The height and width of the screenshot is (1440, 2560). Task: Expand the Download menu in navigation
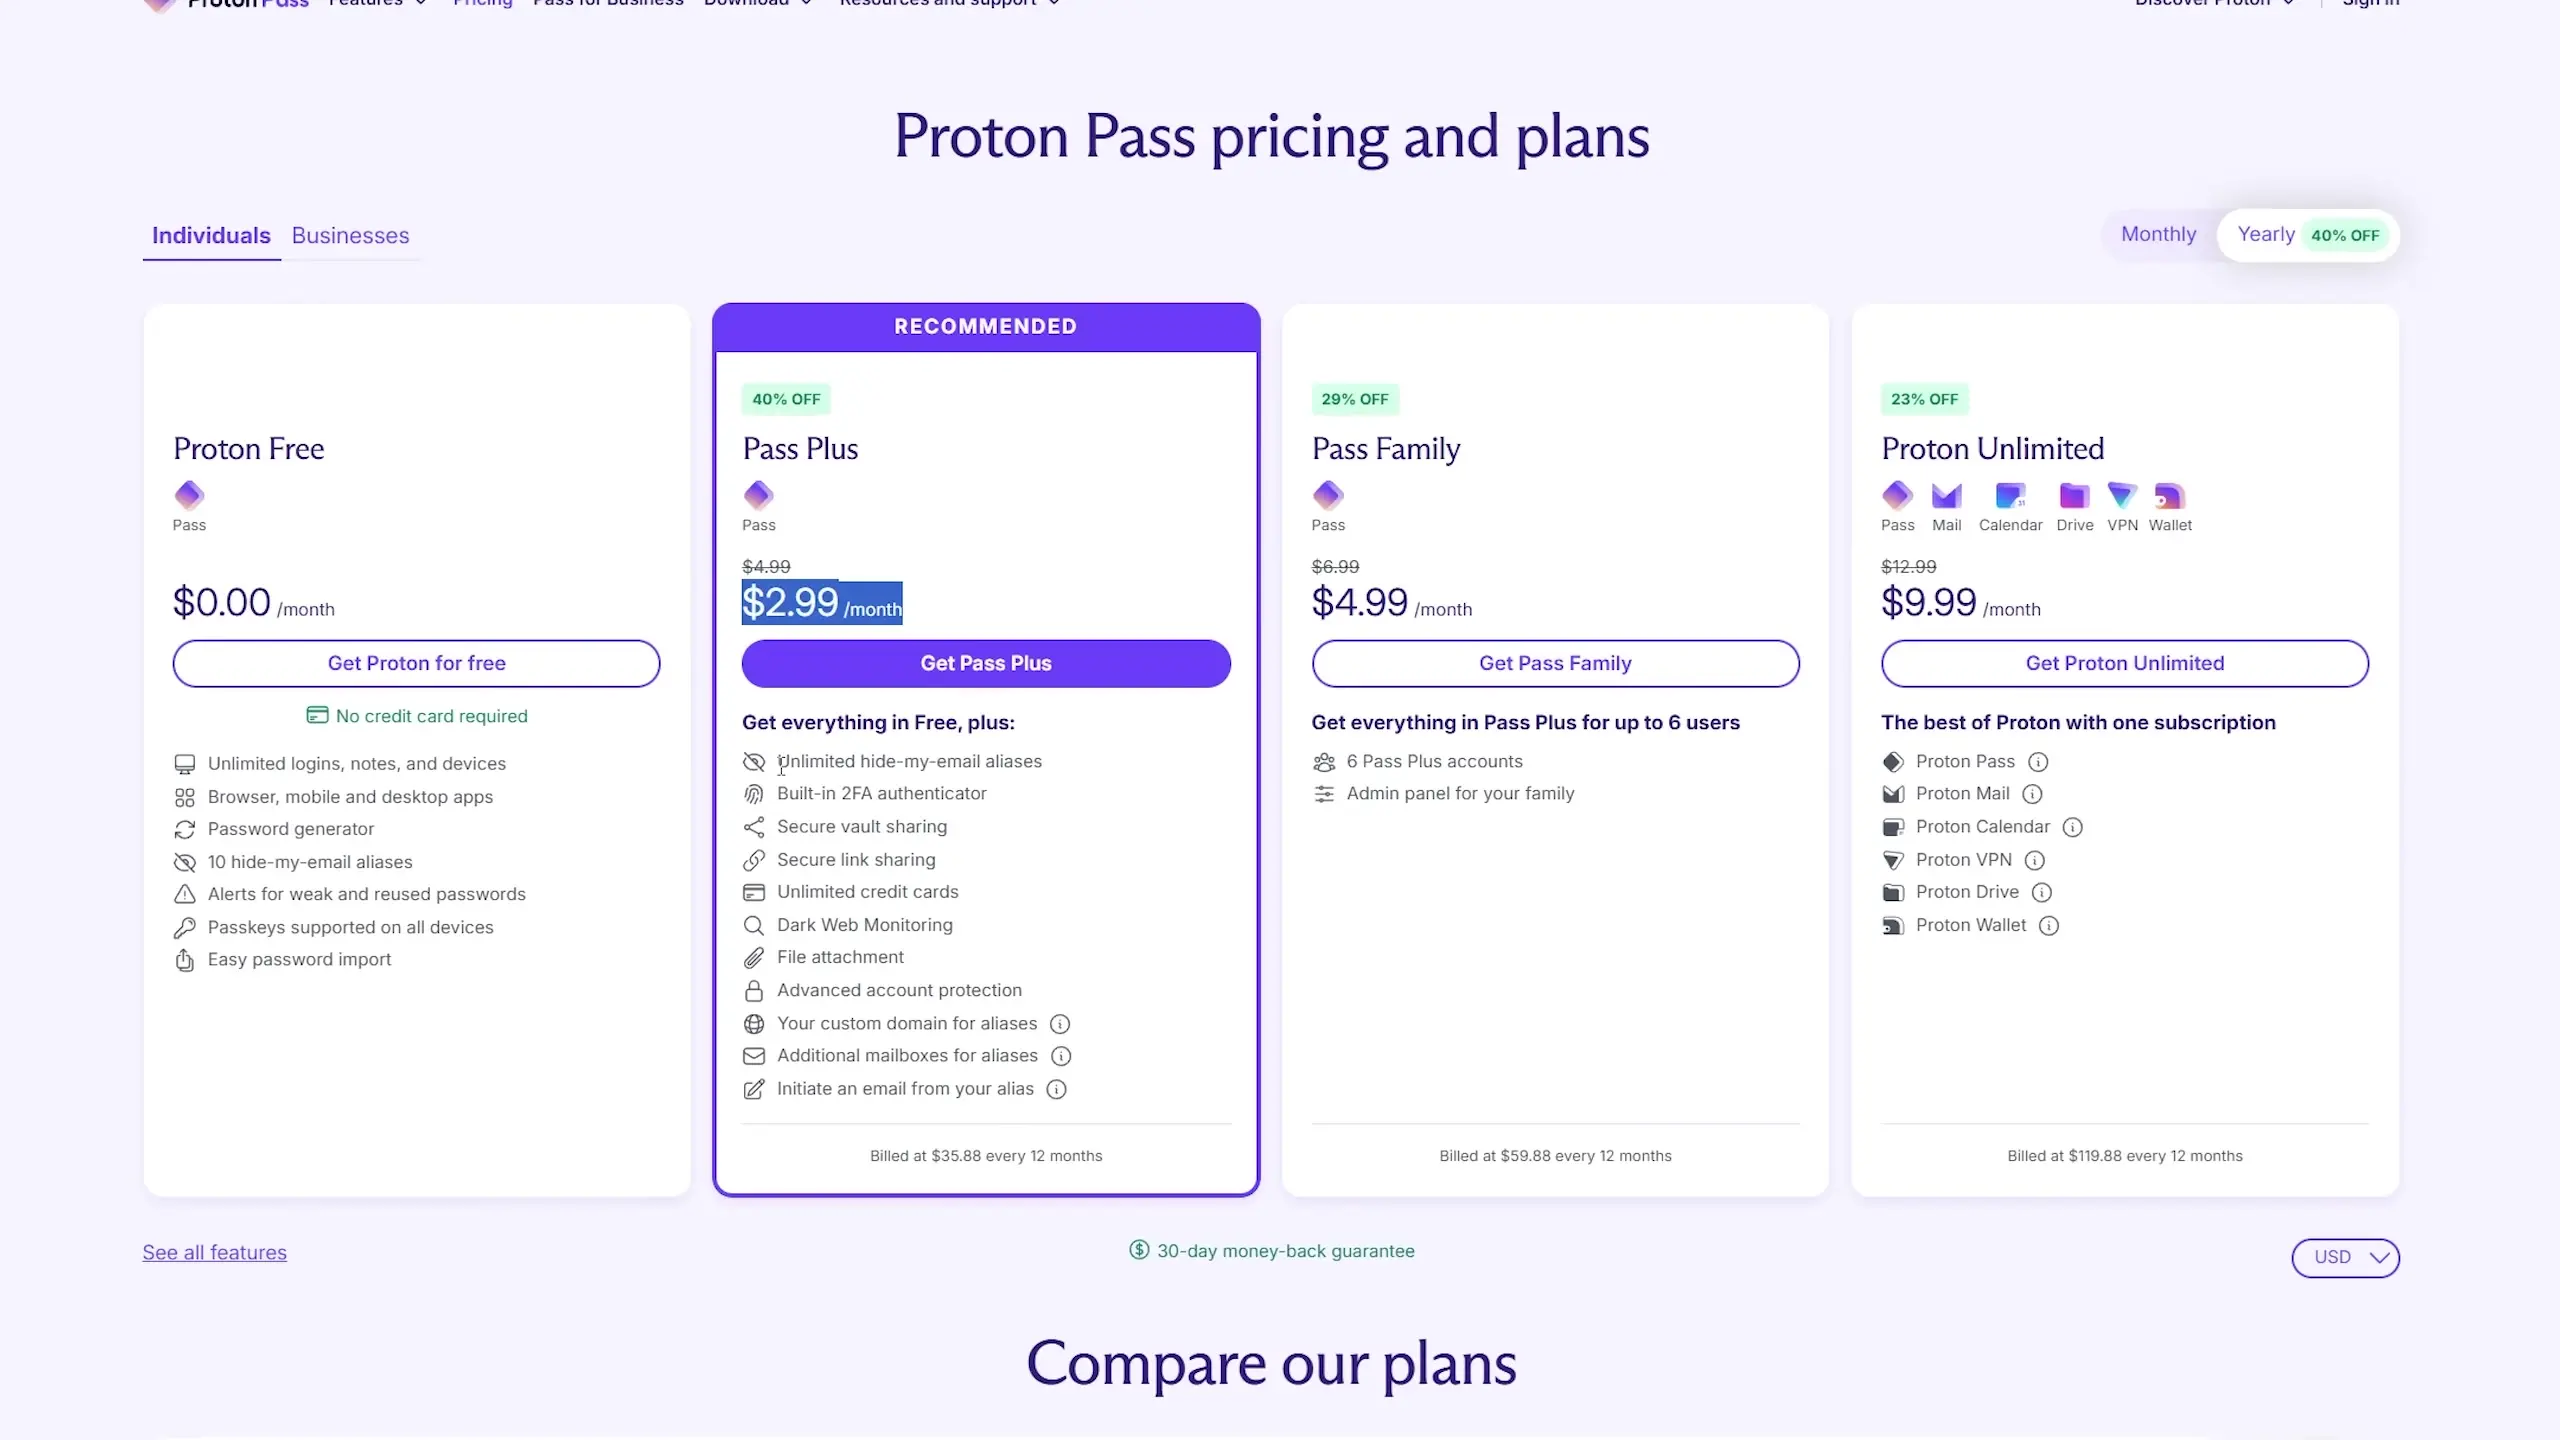click(x=759, y=3)
